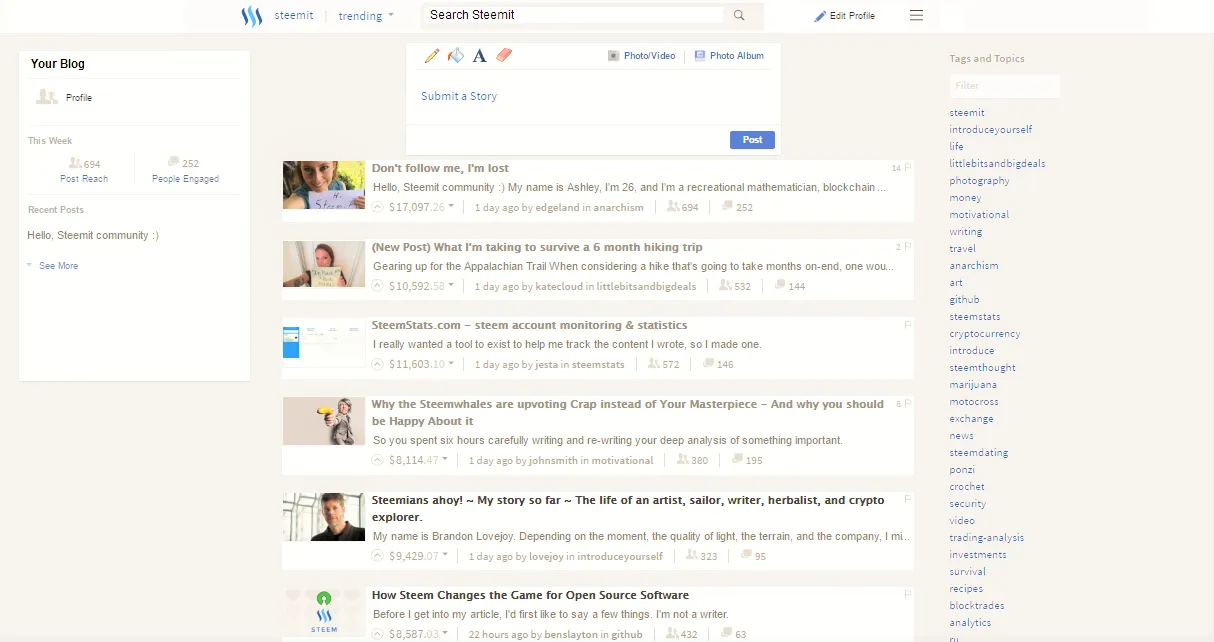Expand payout dropdown next to $17,097.26
1214x642 pixels.
pos(451,207)
